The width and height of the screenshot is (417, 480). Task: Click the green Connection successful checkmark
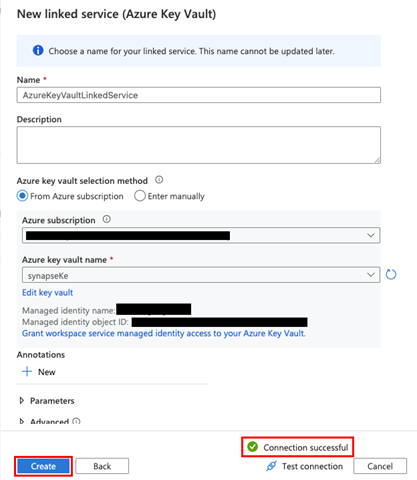253,447
